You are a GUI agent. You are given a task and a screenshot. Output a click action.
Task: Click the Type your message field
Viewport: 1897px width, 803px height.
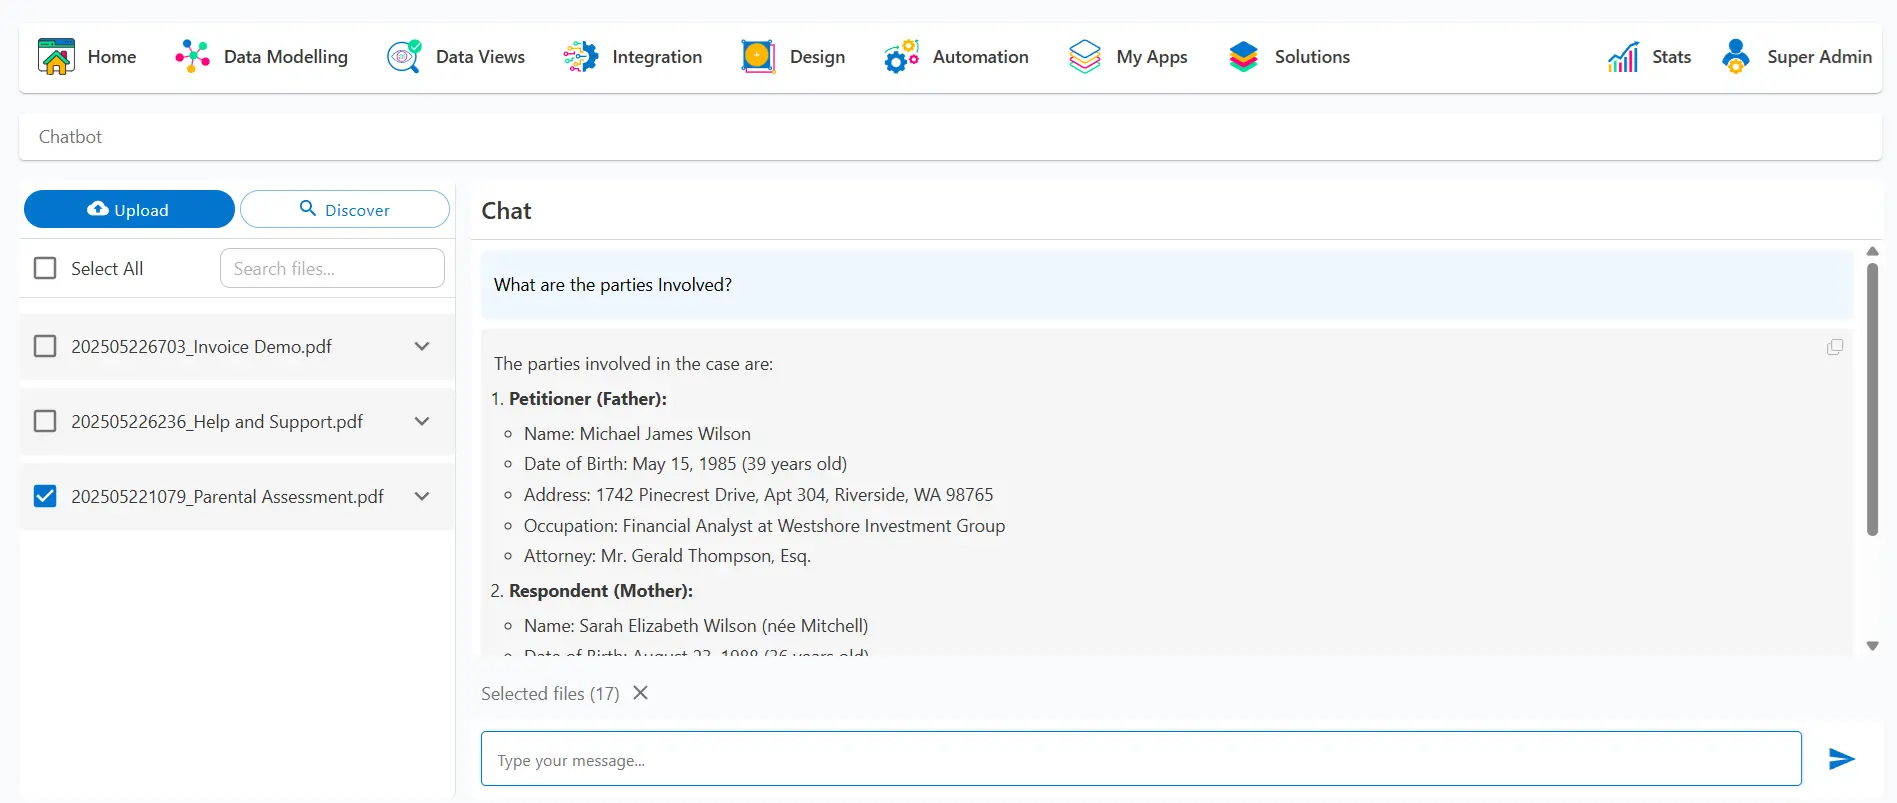[x=1141, y=759]
